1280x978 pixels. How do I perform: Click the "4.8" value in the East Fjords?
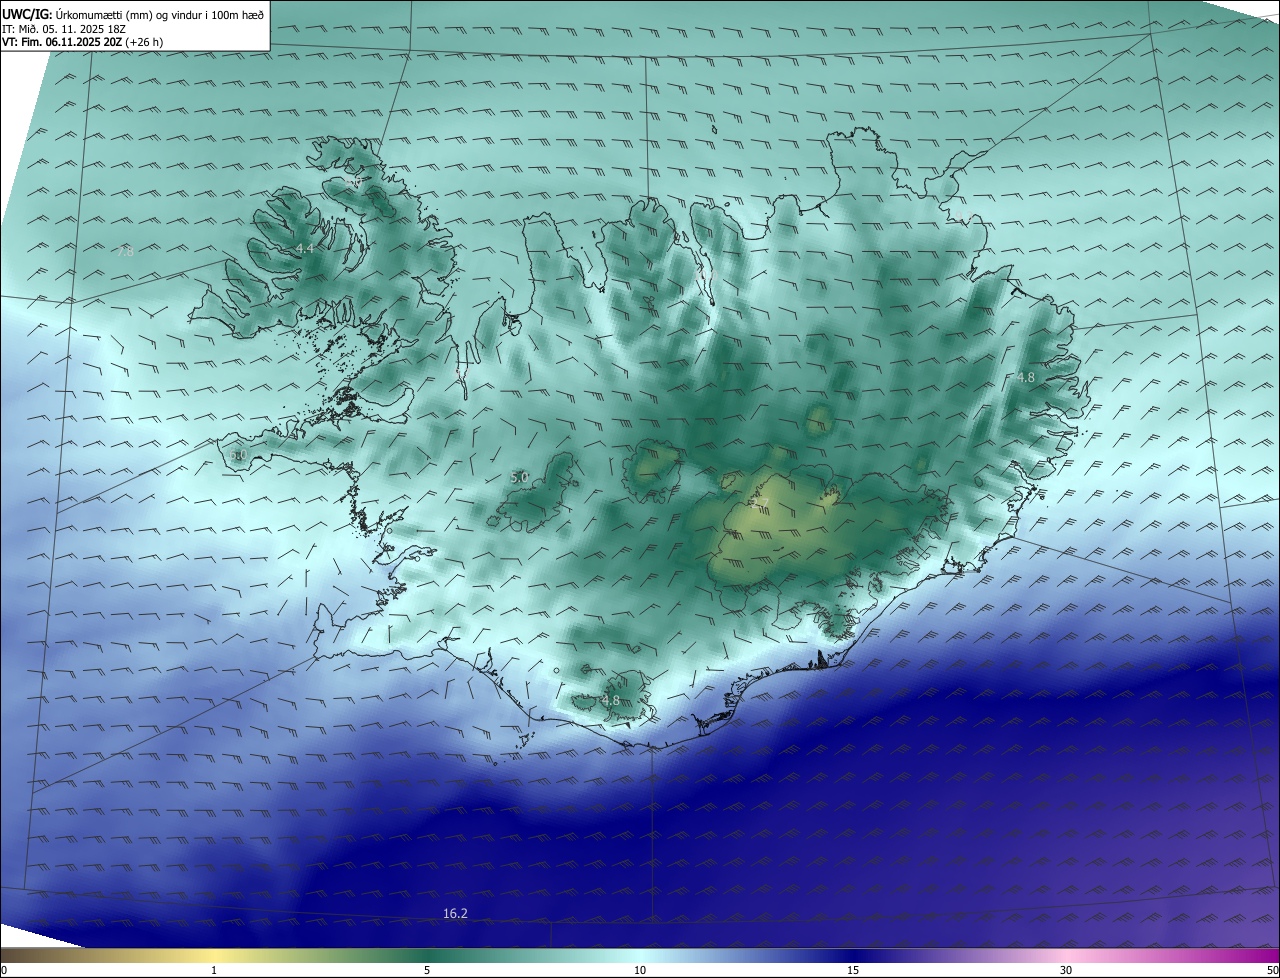1026,377
